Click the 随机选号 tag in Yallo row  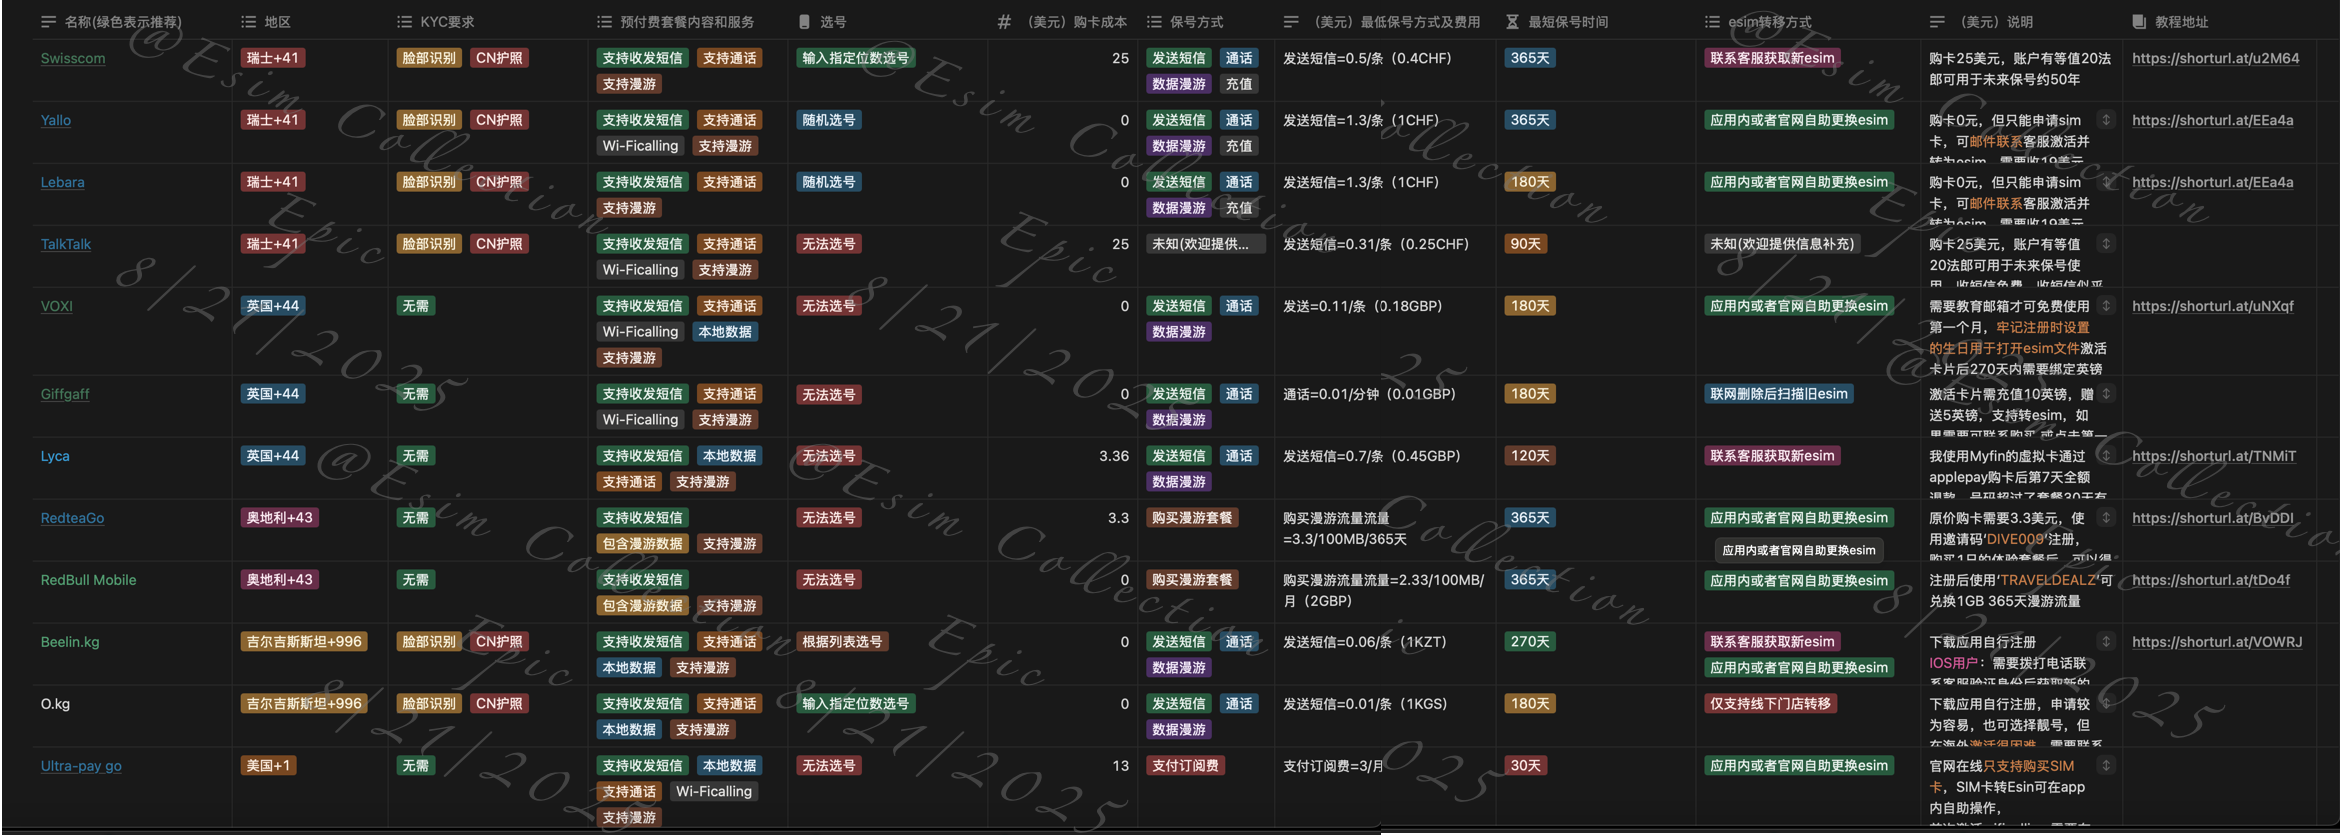pyautogui.click(x=829, y=120)
